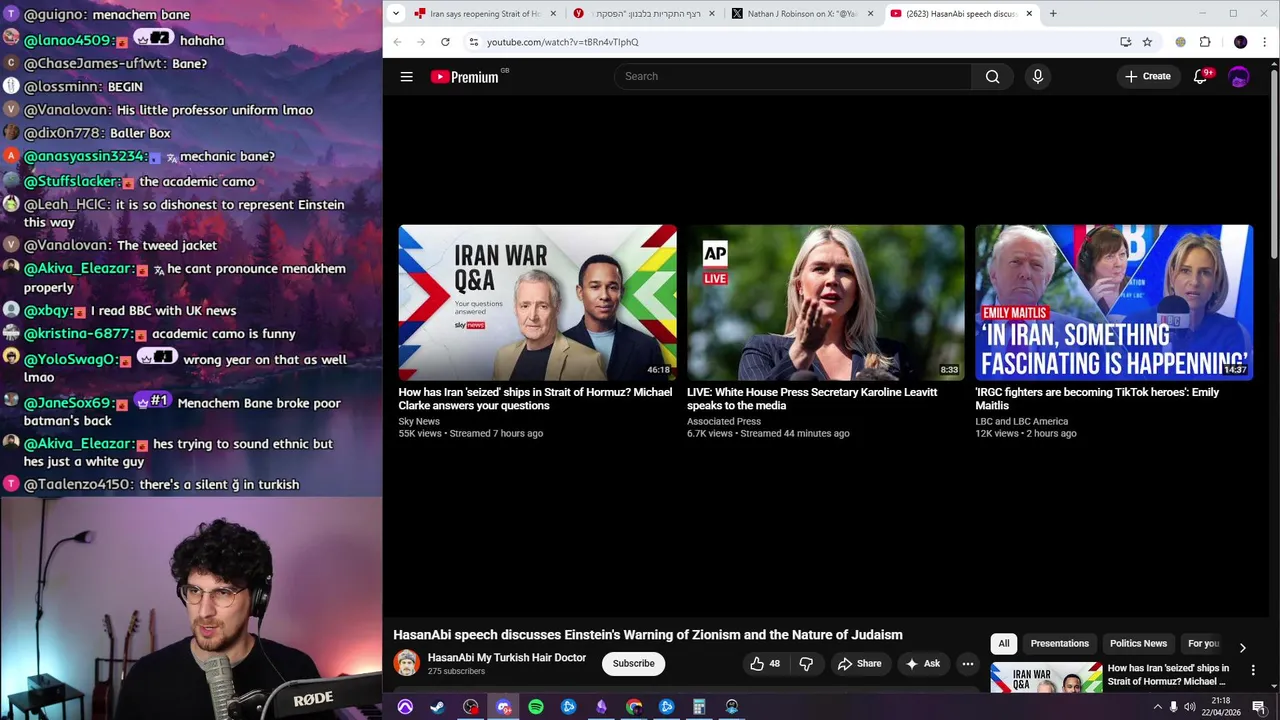Image resolution: width=1280 pixels, height=720 pixels.
Task: Open Obsidian from the taskbar
Action: (601, 707)
